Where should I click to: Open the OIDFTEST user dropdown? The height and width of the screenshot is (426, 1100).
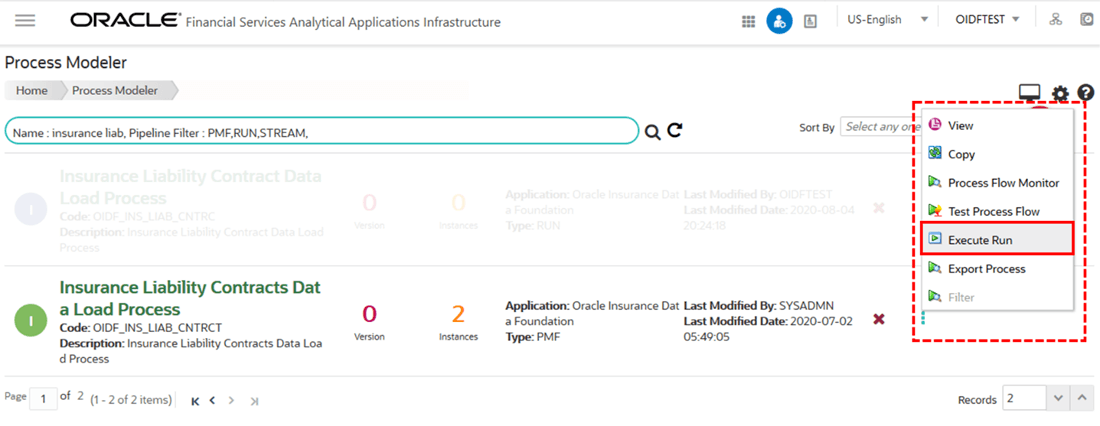988,20
